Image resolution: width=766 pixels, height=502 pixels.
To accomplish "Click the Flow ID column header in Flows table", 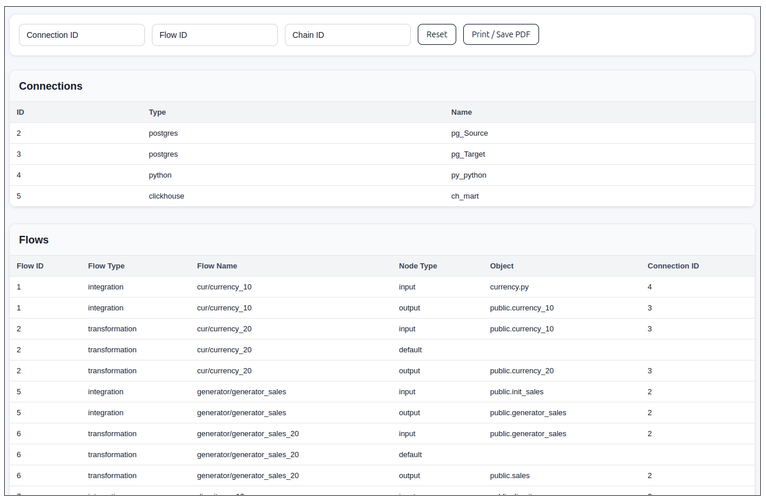I will [x=30, y=266].
